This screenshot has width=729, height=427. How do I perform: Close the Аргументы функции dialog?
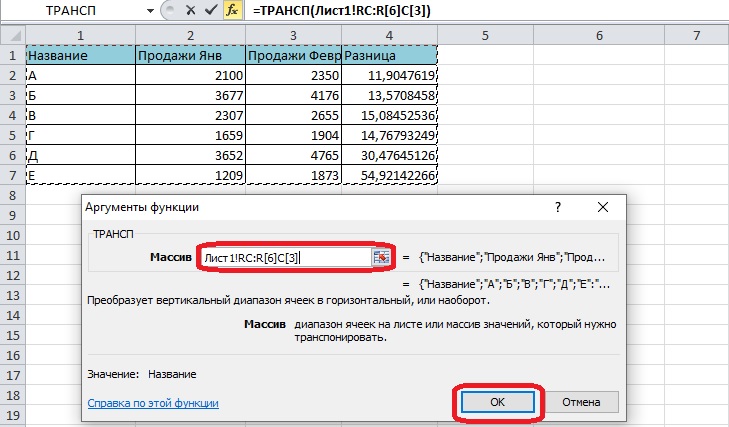pos(603,207)
